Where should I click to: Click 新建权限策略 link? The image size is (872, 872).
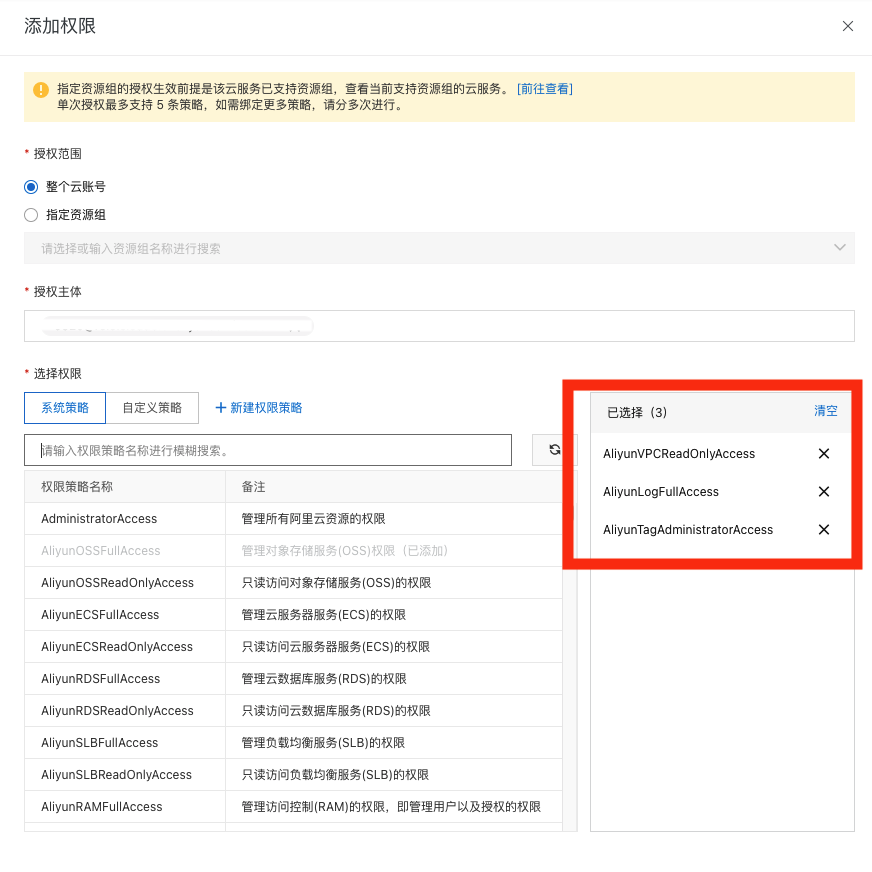[x=266, y=408]
